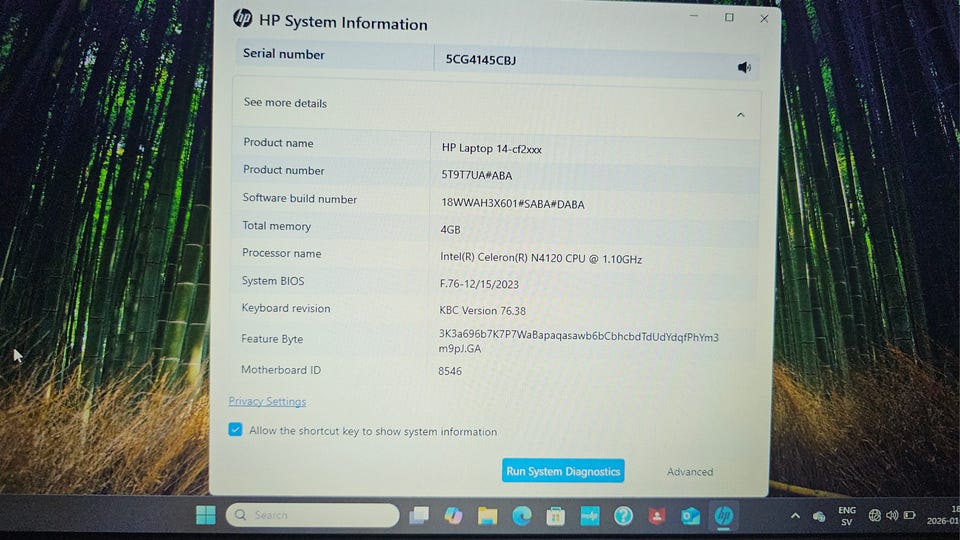Viewport: 960px width, 540px height.
Task: Click the Product name label
Action: point(278,143)
